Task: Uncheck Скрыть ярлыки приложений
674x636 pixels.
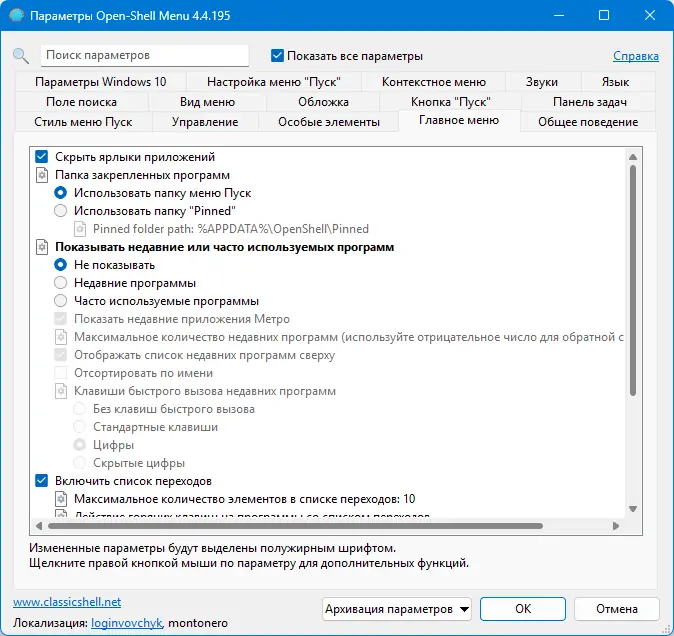Action: tap(42, 156)
